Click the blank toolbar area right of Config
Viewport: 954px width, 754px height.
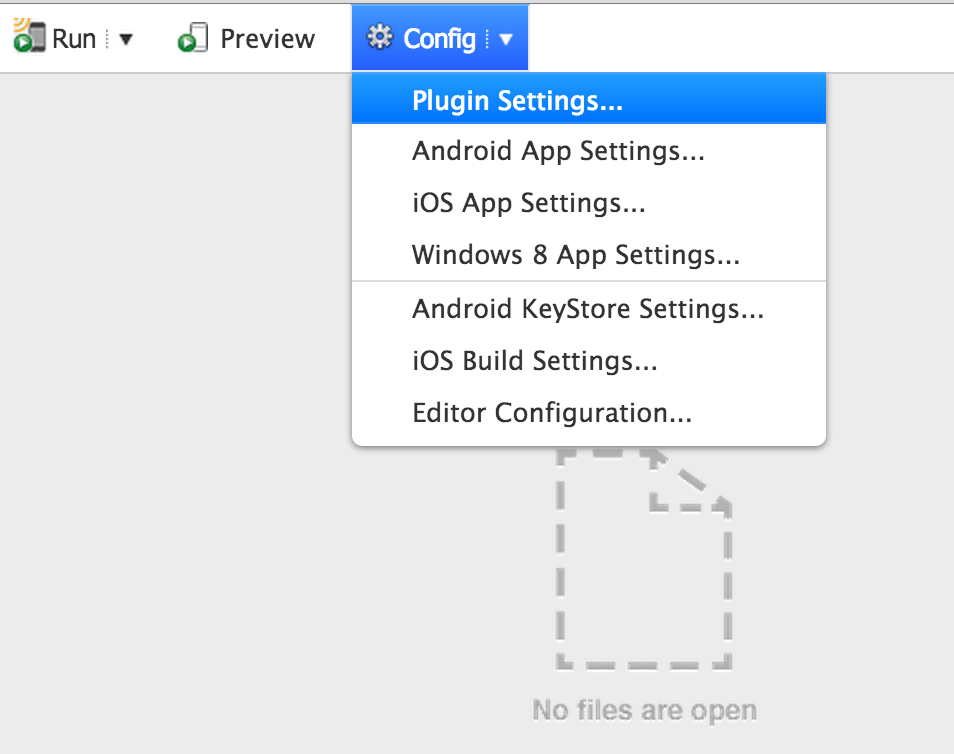tap(740, 38)
